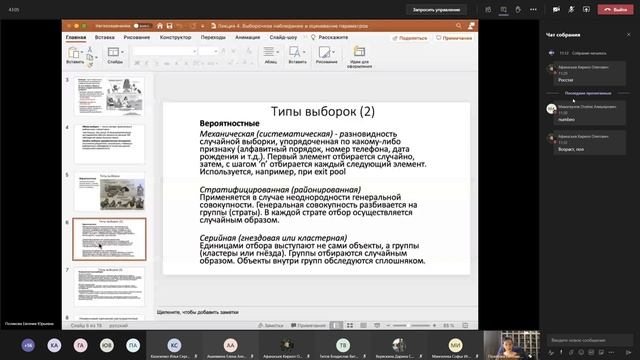640x360 pixels.
Task: Select slide 3 thumbnail
Action: [x=109, y=97]
